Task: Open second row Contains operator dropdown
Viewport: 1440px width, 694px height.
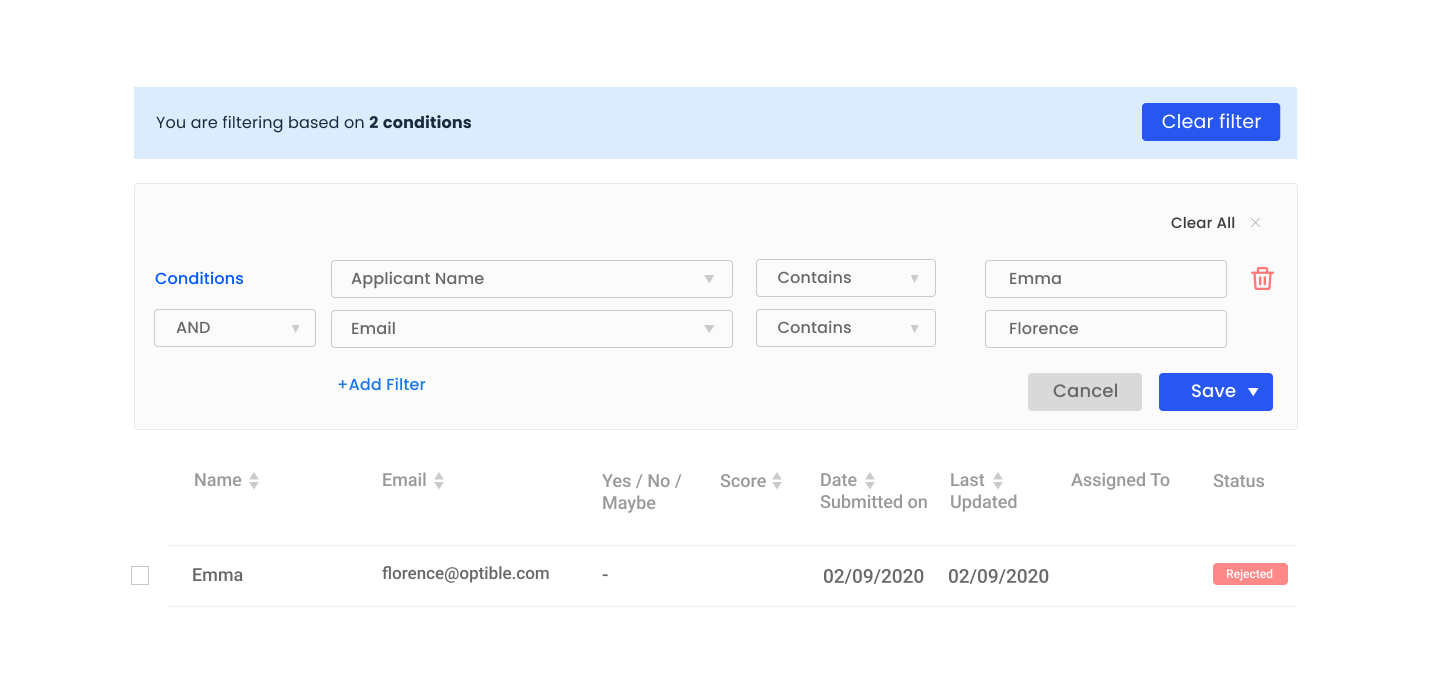Action: [845, 328]
